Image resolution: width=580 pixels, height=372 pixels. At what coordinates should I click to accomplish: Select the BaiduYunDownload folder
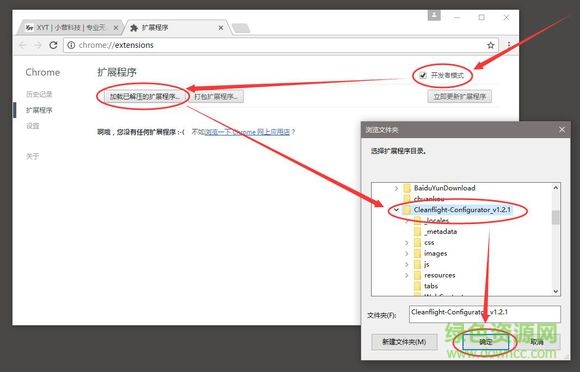click(444, 188)
